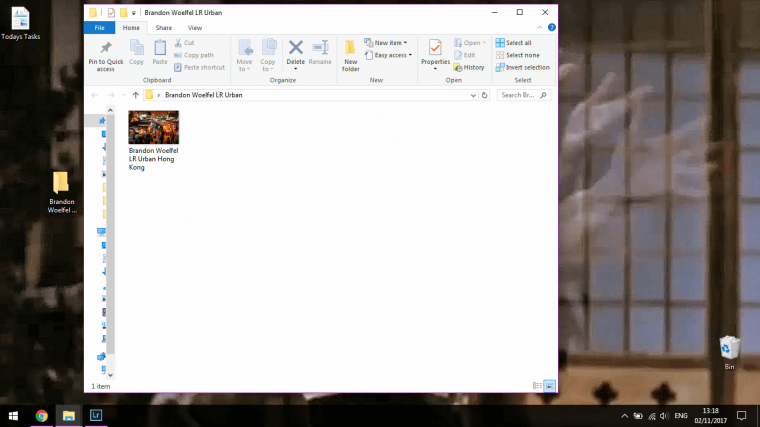Click File Explorer taskbar icon
The height and width of the screenshot is (427, 760).
click(x=69, y=416)
